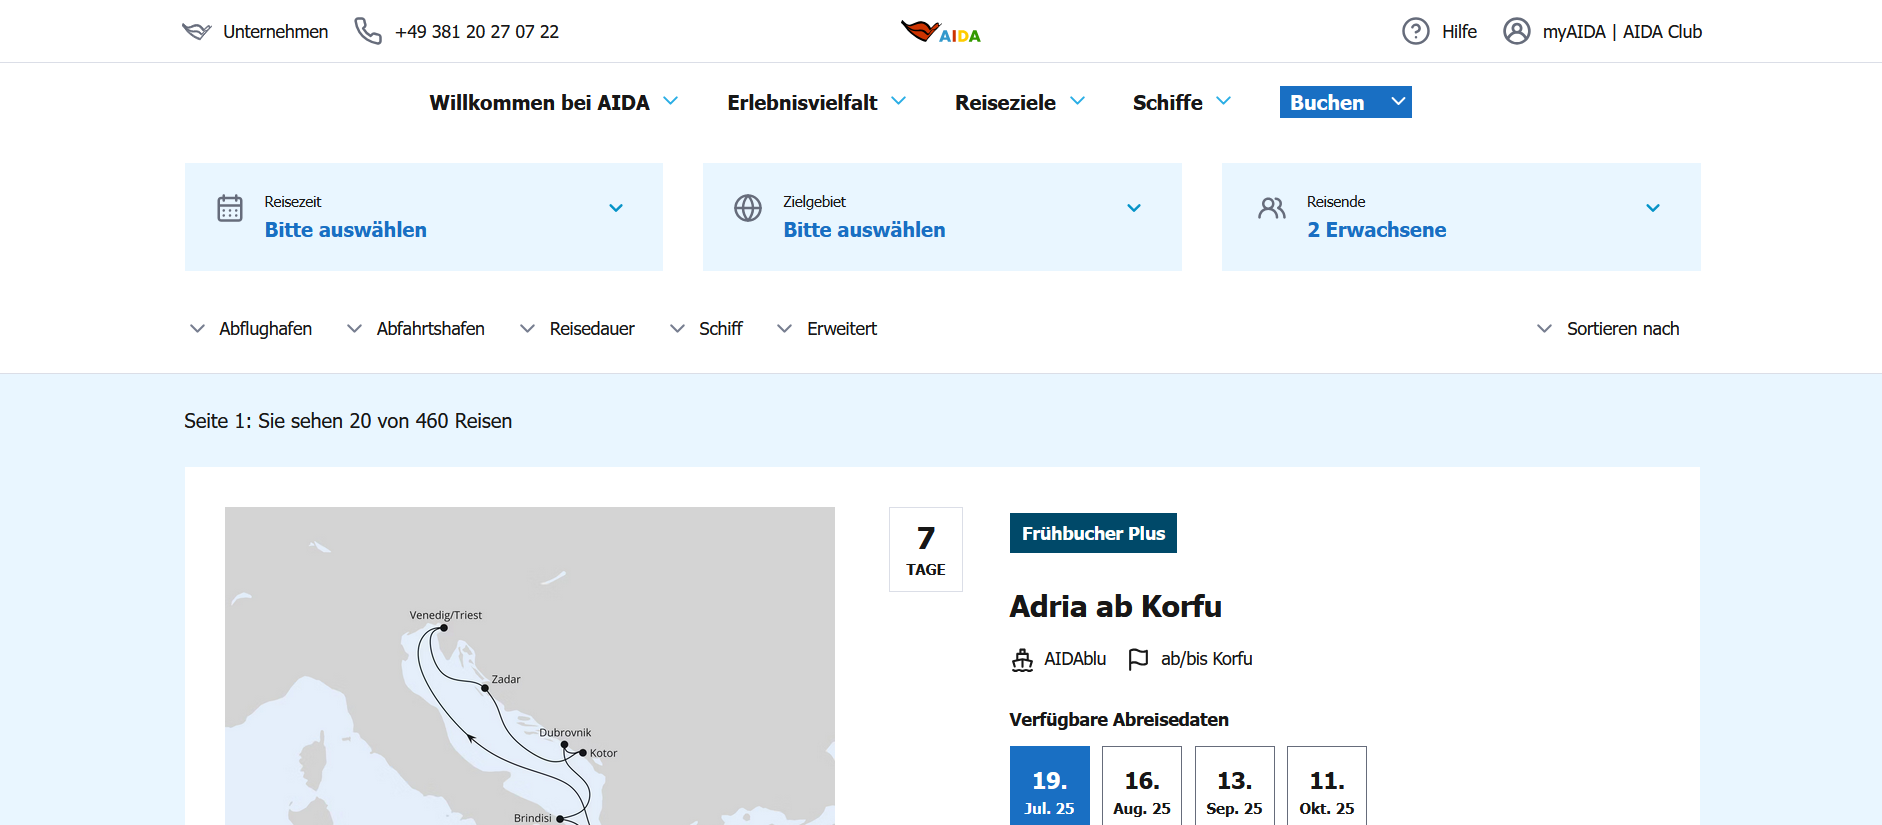Open the Abfahrtshafen filter
Image resolution: width=1882 pixels, height=825 pixels.
416,329
